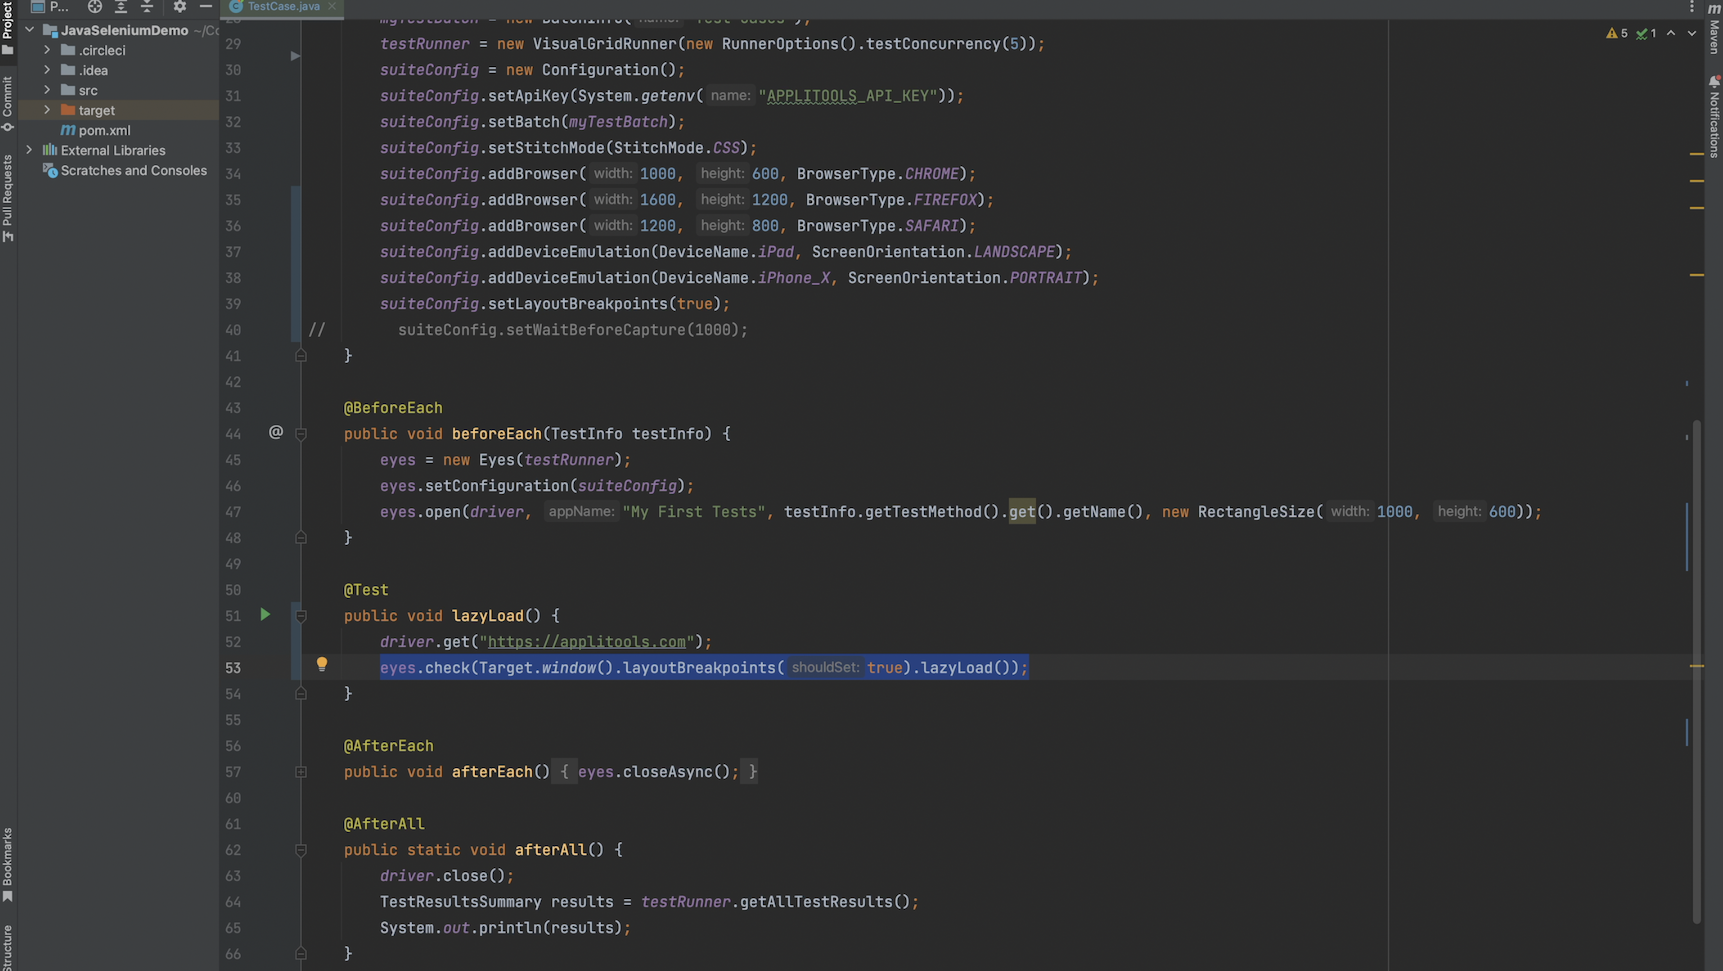Click the yellow lightbulb quick-fix icon

[322, 664]
